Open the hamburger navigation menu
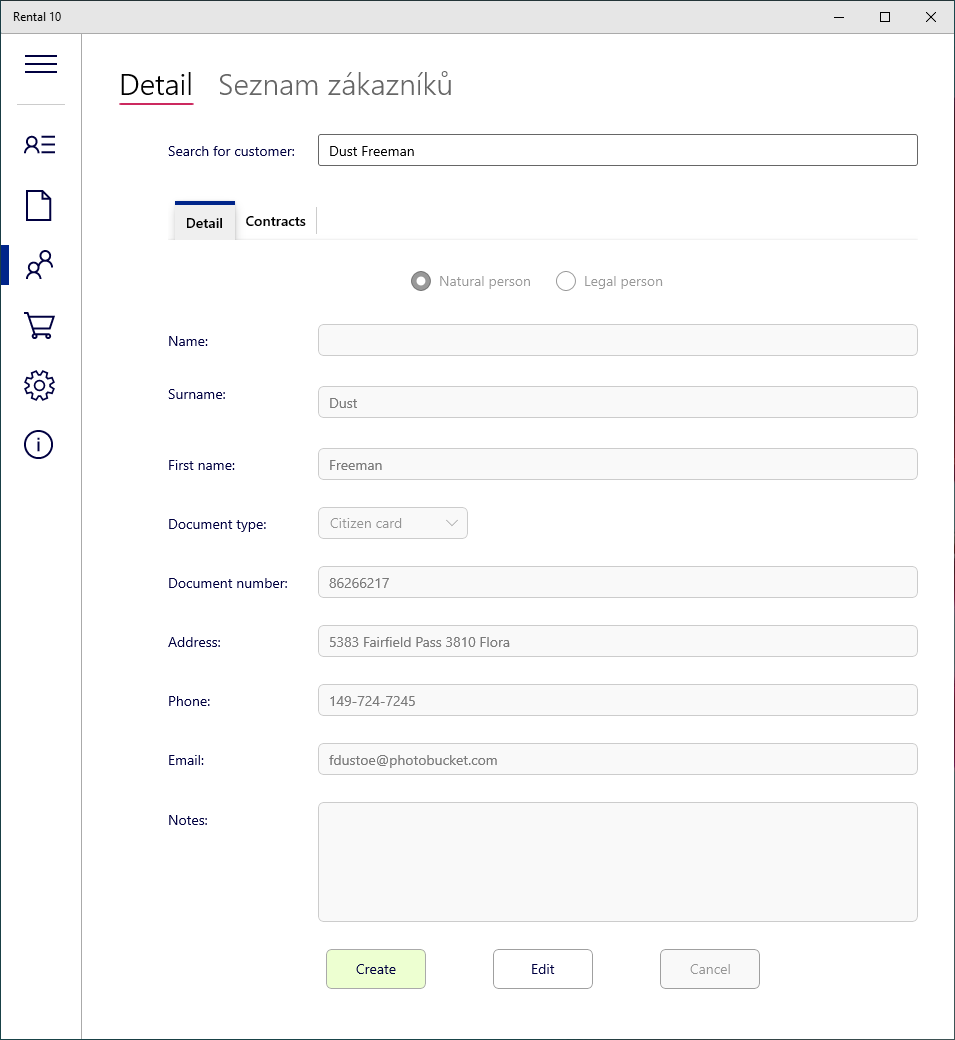The width and height of the screenshot is (955, 1040). pos(41,64)
